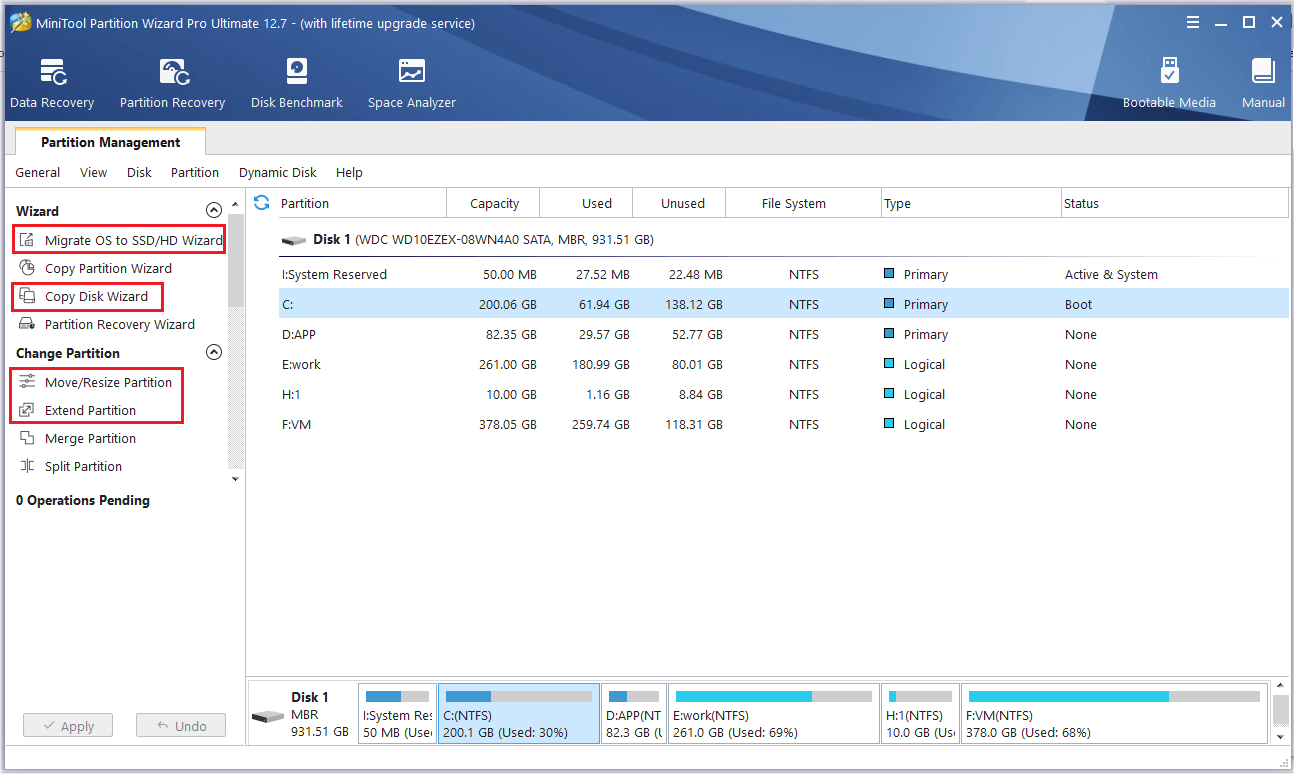Click the Disk 1 drive icon in disk map
Viewport: 1296px width, 774px height.
[x=267, y=717]
